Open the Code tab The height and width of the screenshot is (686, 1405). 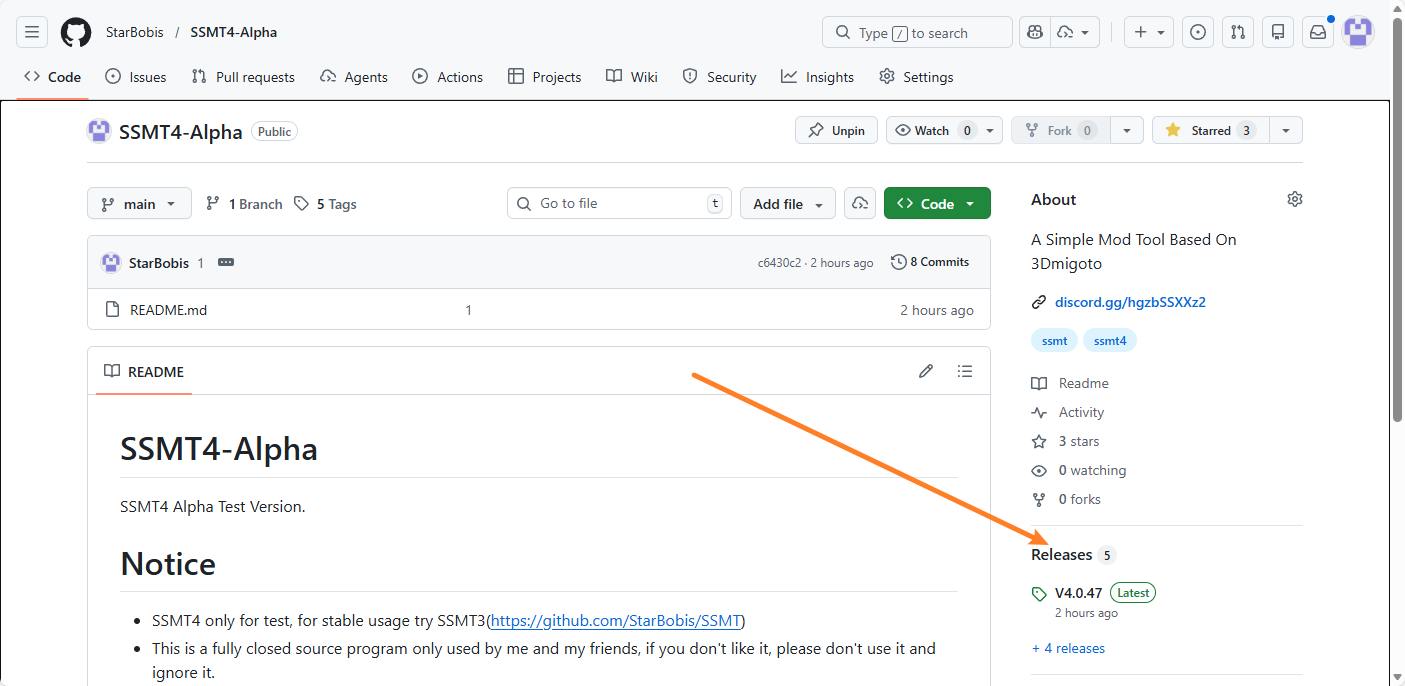[52, 77]
